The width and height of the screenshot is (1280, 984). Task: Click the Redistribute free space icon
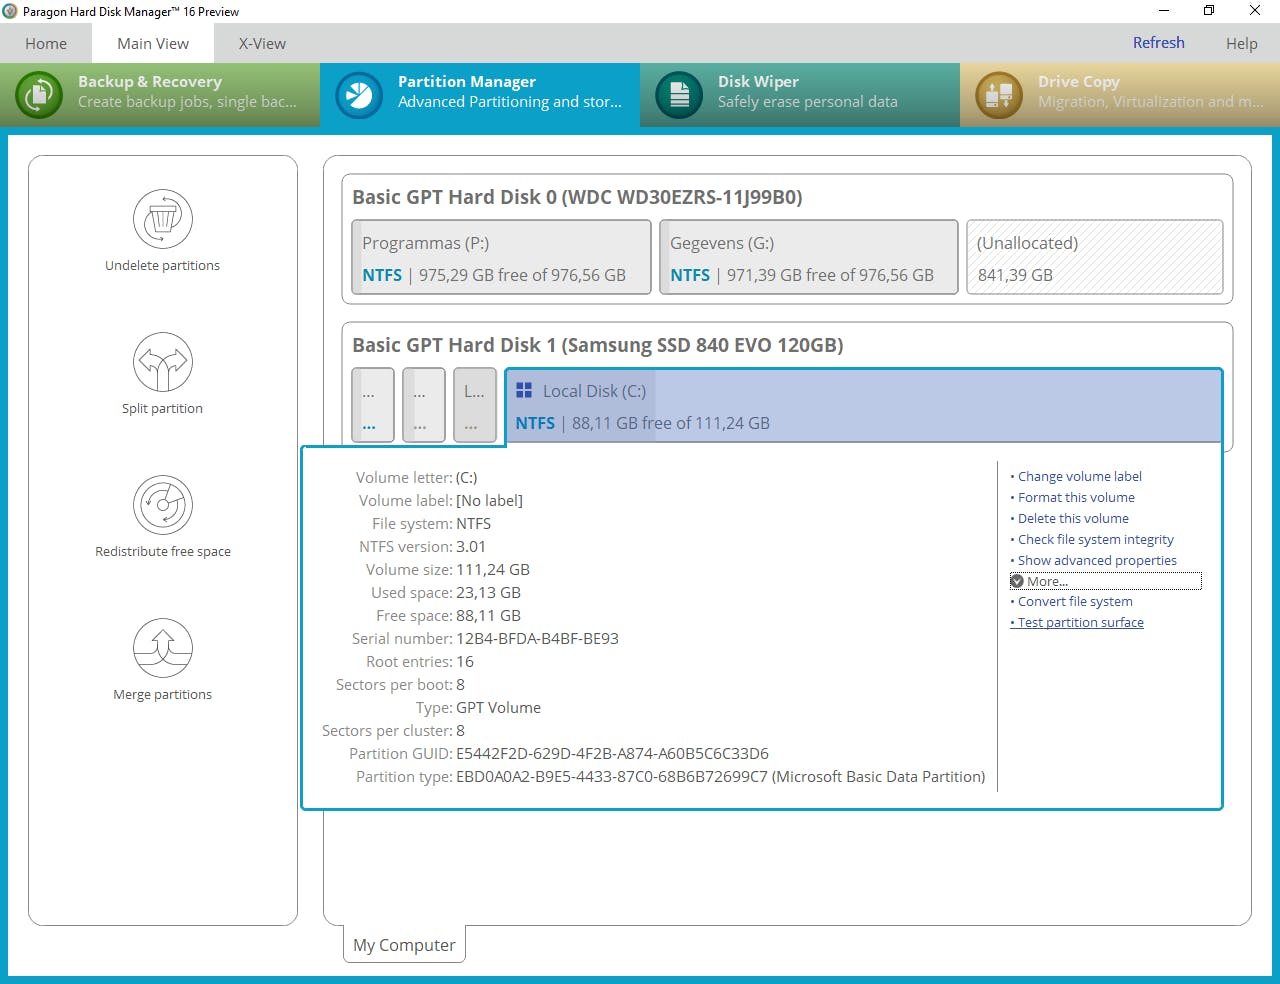click(x=163, y=505)
